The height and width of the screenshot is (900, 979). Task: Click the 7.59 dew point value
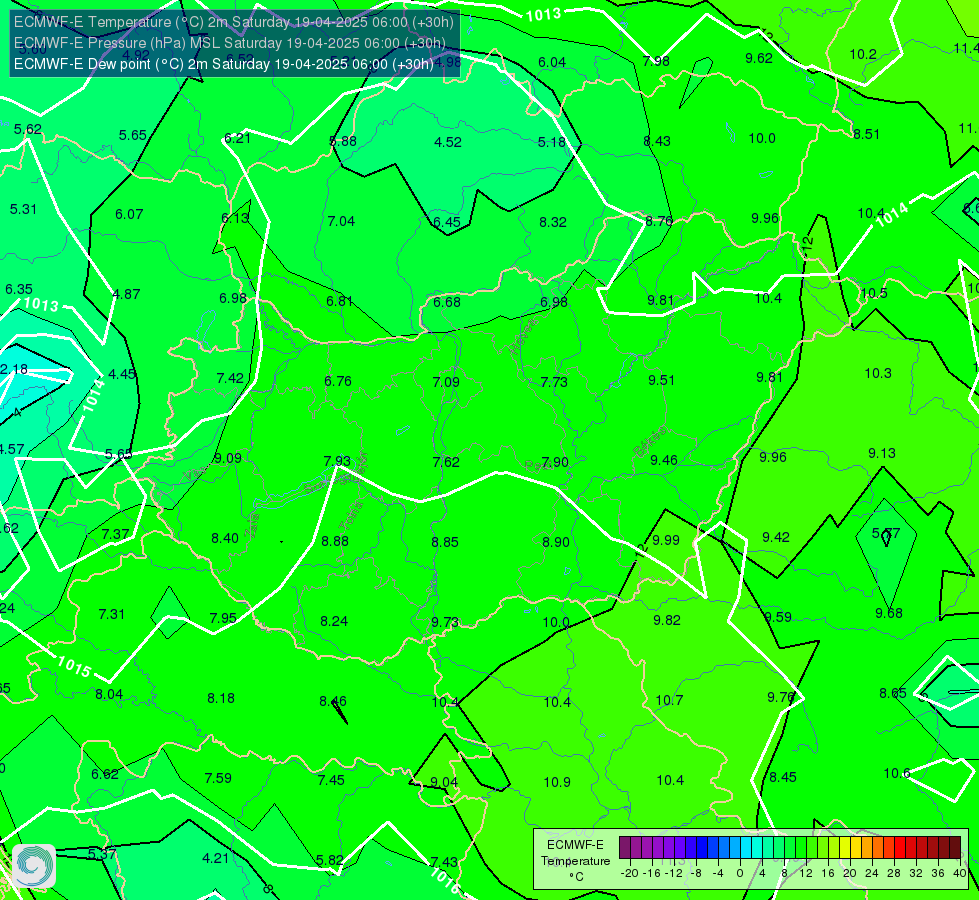tap(218, 778)
